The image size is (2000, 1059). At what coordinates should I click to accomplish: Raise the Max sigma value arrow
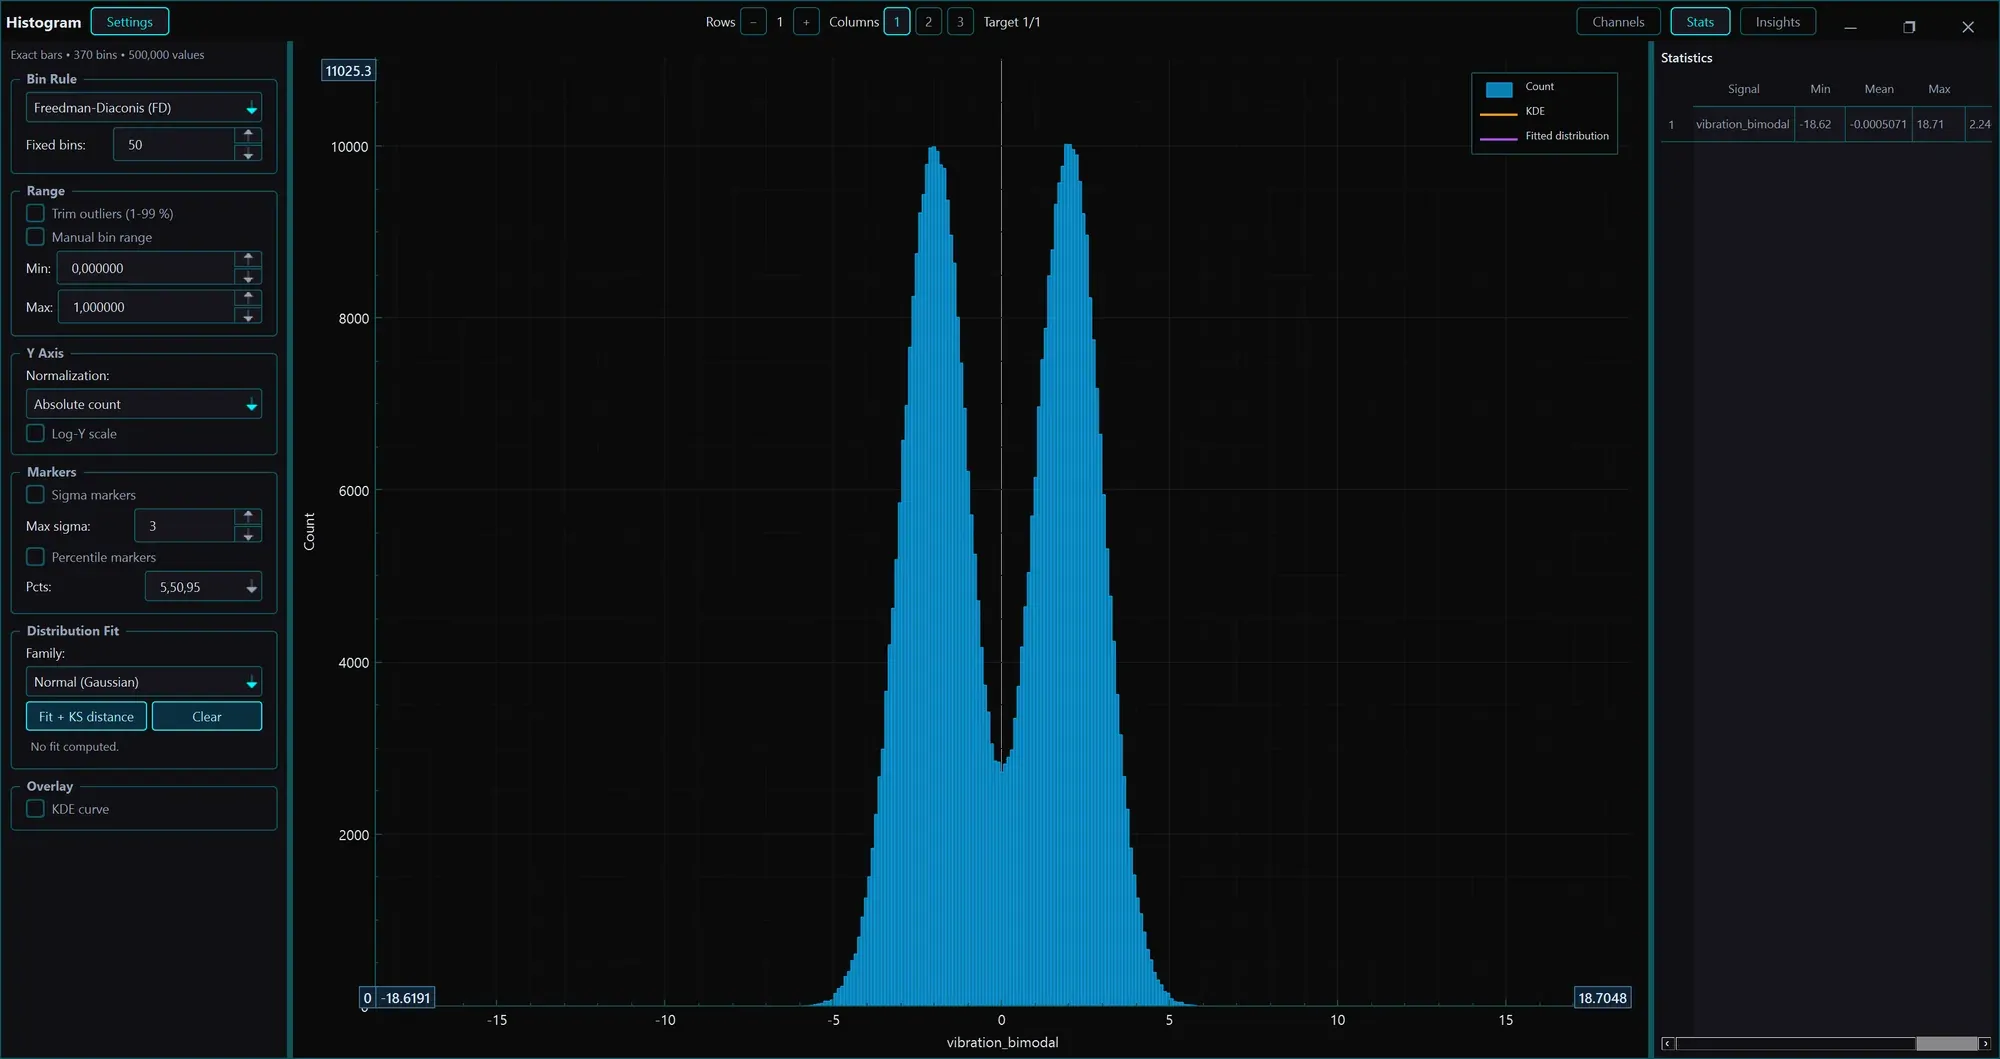coord(248,516)
